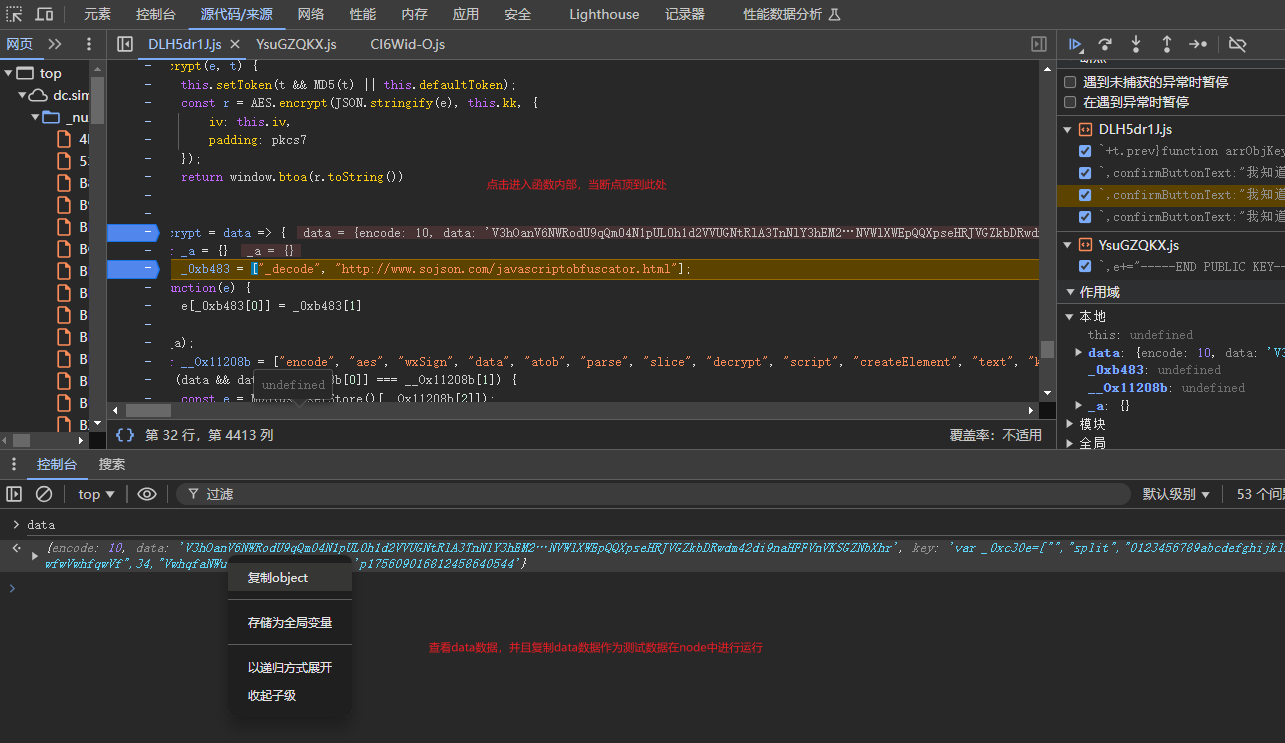Viewport: 1285px width, 743px height.
Task: Resume script execution in debugger
Action: click(x=1075, y=44)
